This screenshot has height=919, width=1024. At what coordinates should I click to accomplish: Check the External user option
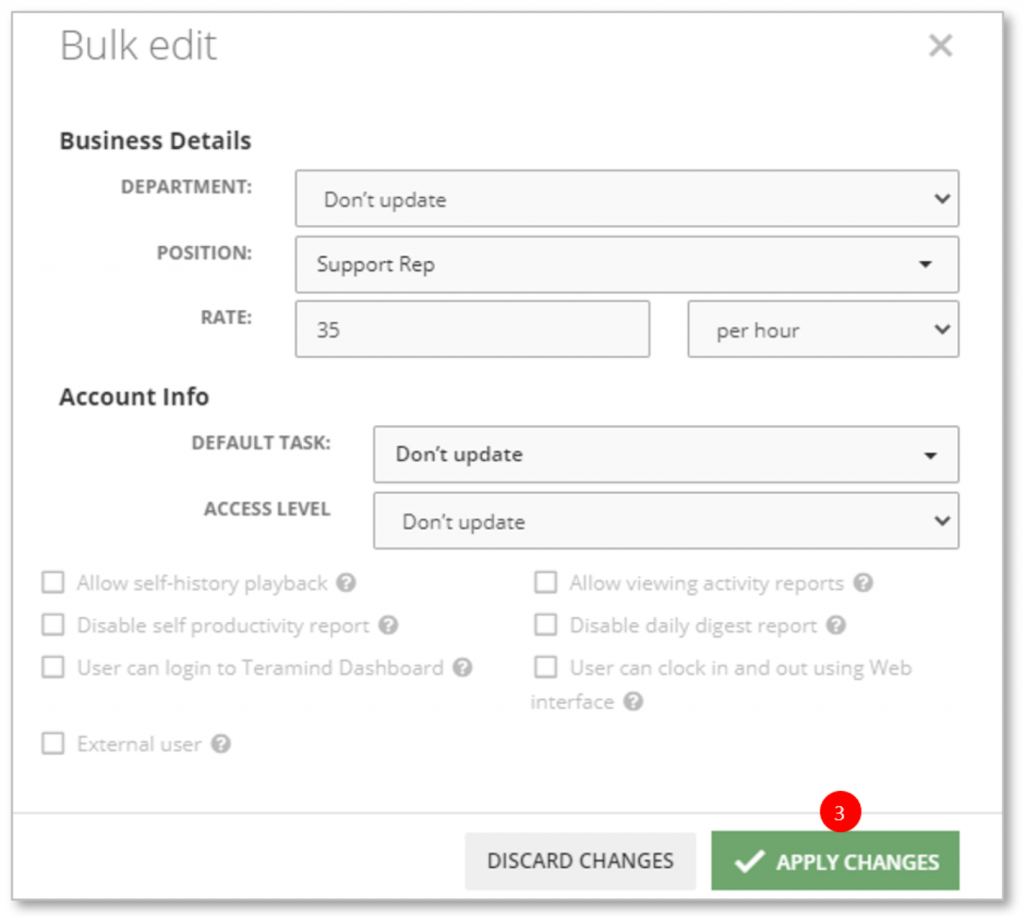pyautogui.click(x=53, y=744)
